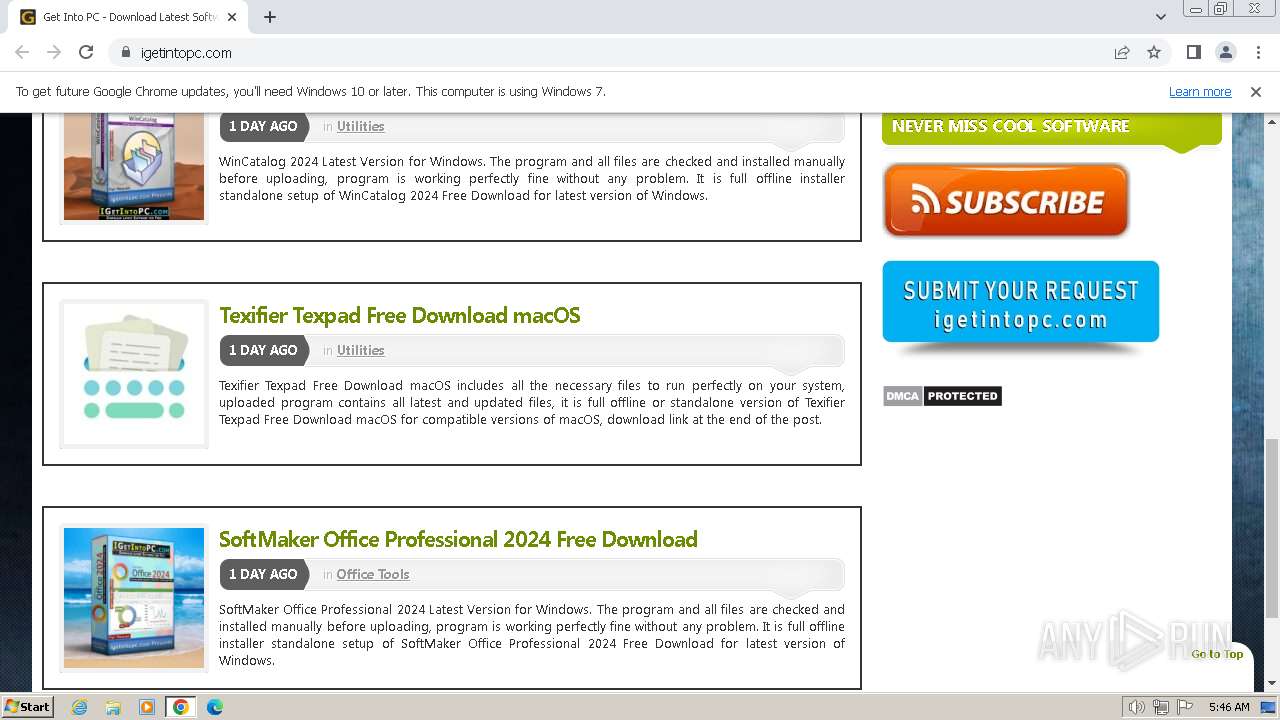The image size is (1280, 720).
Task: Open the network tray icon
Action: (x=1161, y=707)
